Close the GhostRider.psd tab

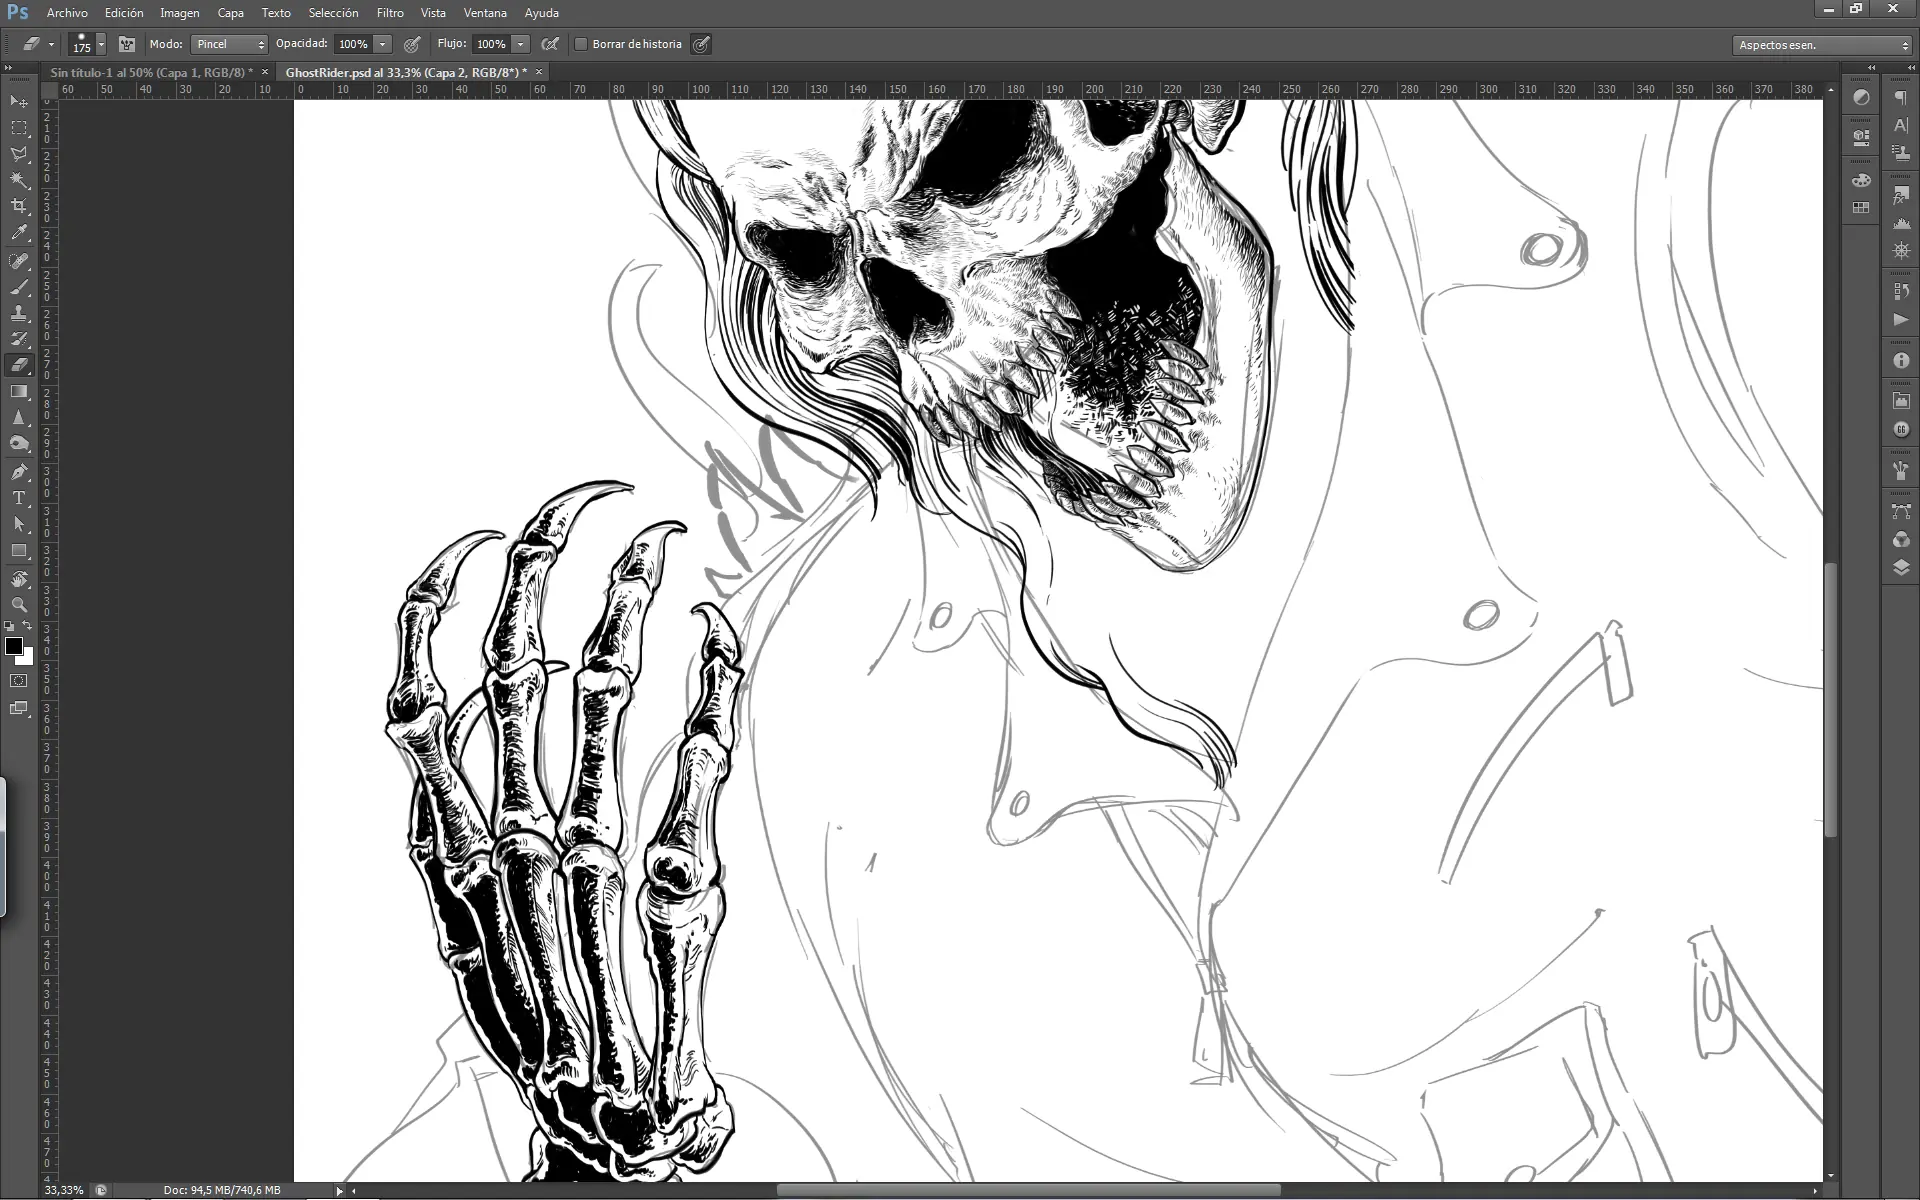[x=538, y=72]
